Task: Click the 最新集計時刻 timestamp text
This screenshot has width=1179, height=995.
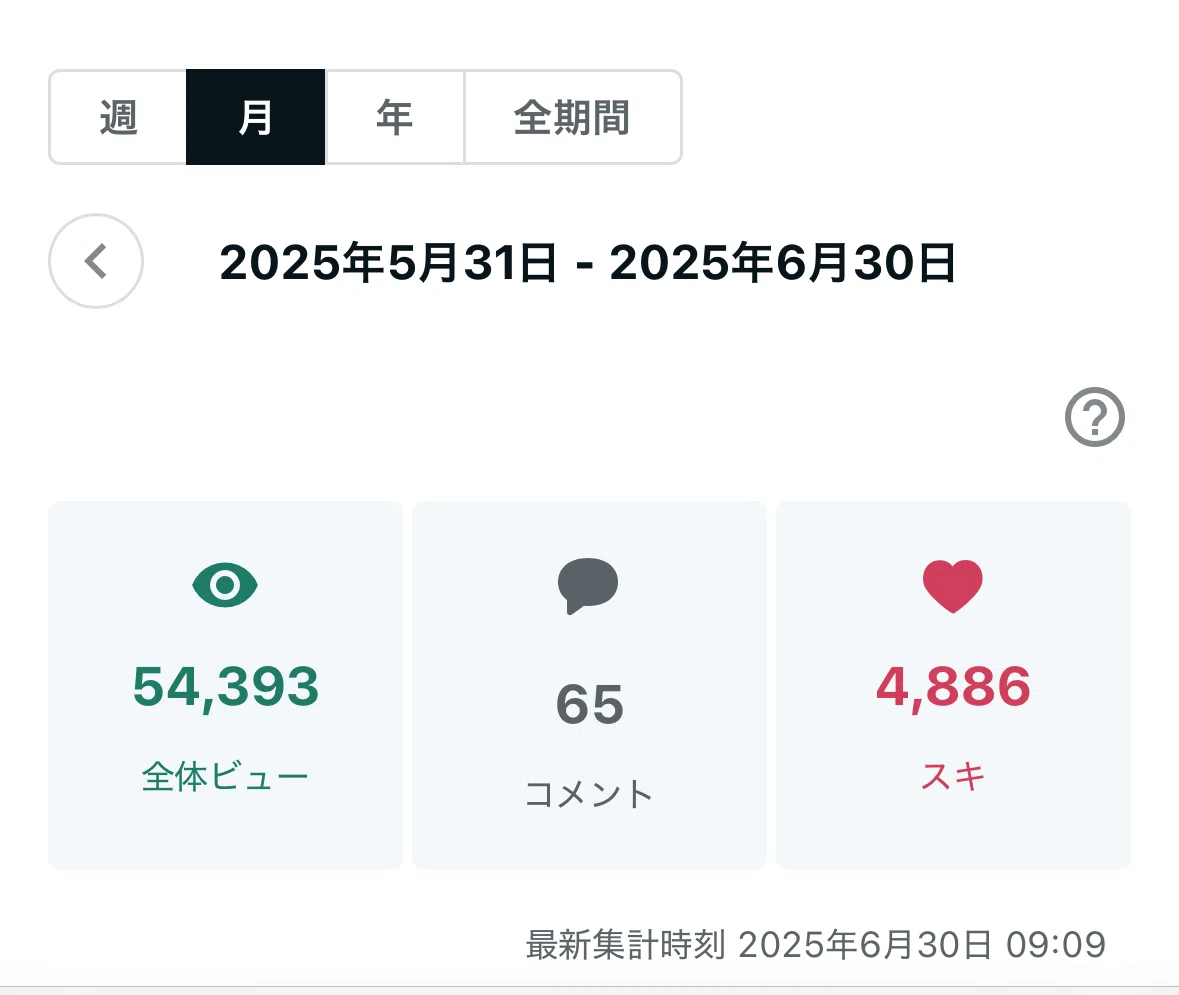Action: tap(816, 945)
